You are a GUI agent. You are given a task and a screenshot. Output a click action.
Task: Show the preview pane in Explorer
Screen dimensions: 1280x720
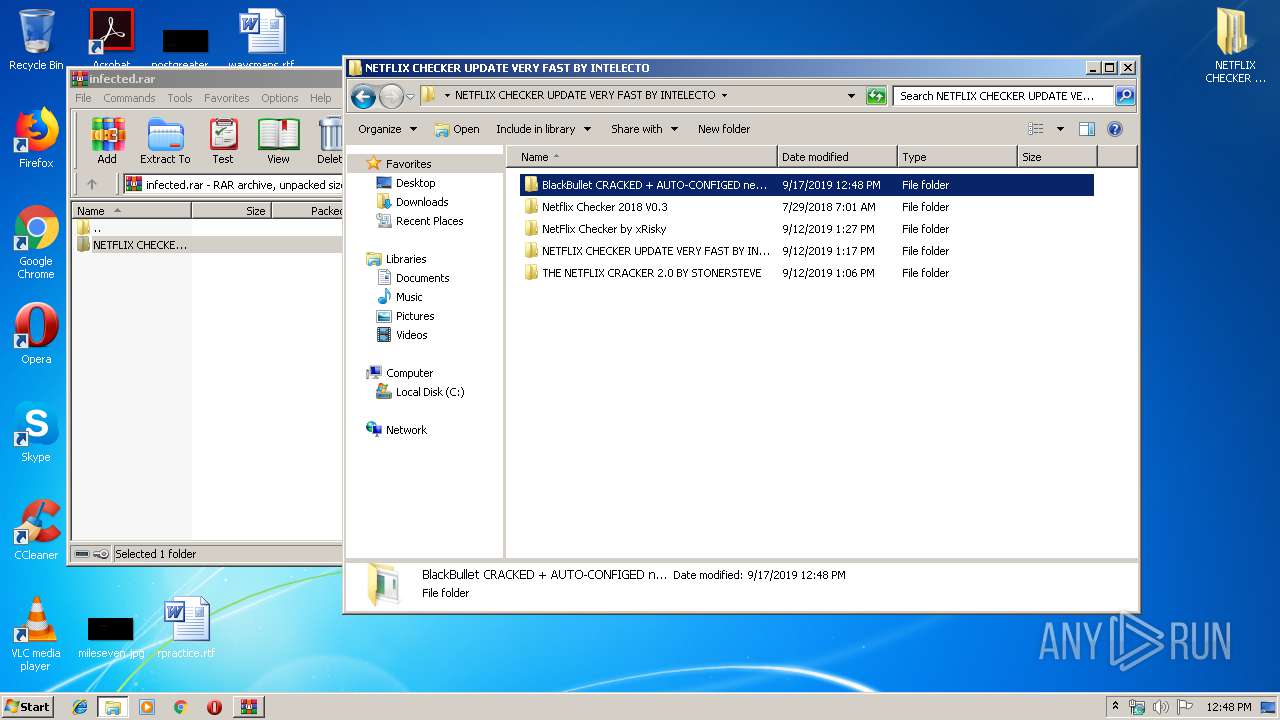pyautogui.click(x=1087, y=129)
